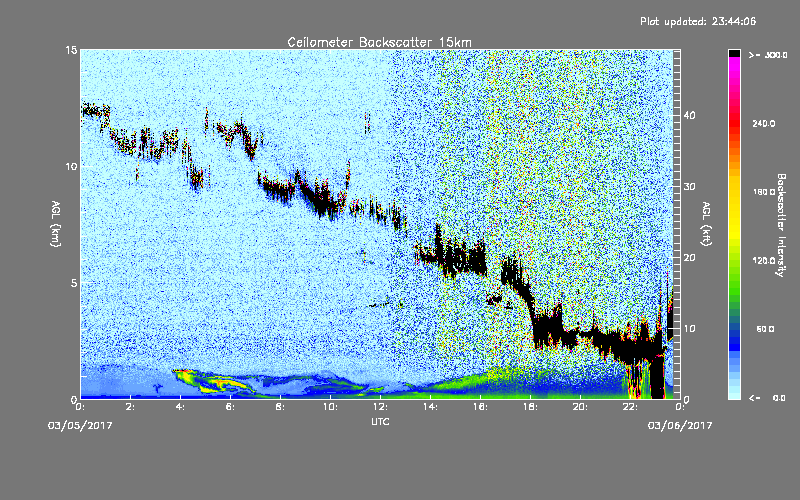Image resolution: width=800 pixels, height=500 pixels.
Task: Click the '4:' hour tick label
Action: (x=181, y=407)
